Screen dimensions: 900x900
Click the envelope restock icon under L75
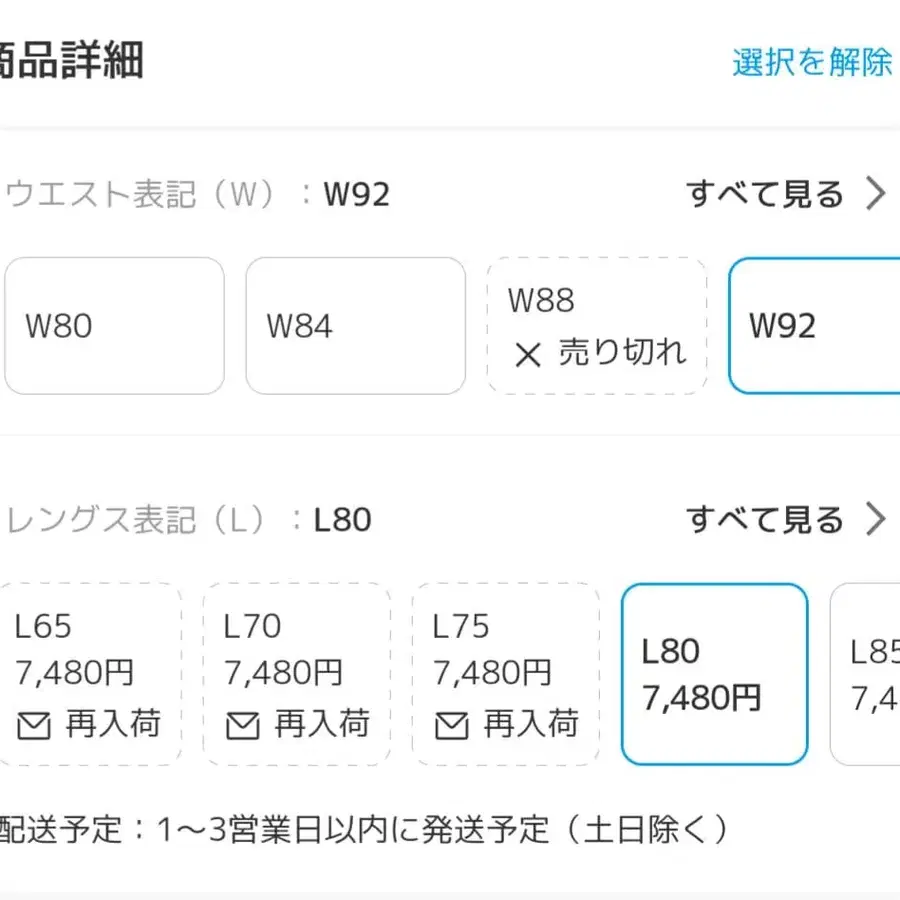[x=452, y=725]
